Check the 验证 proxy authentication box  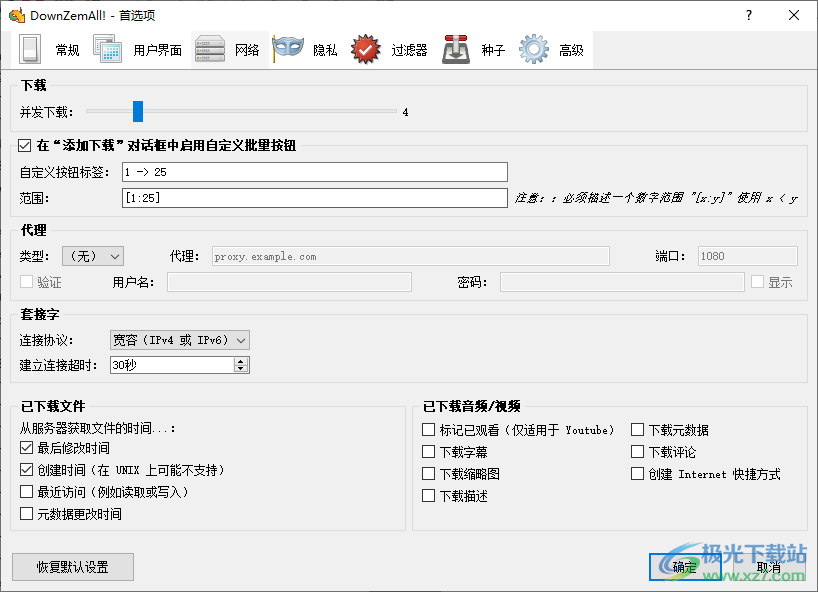25,281
